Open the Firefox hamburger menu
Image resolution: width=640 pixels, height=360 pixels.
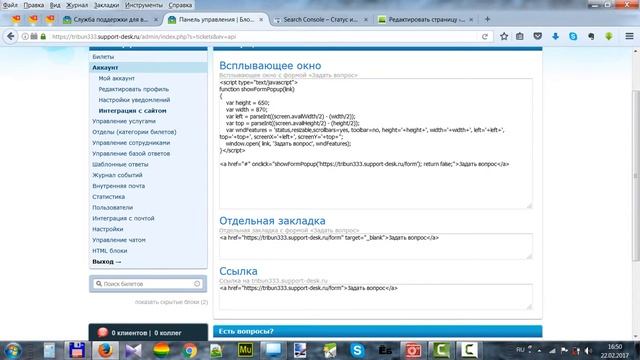629,36
